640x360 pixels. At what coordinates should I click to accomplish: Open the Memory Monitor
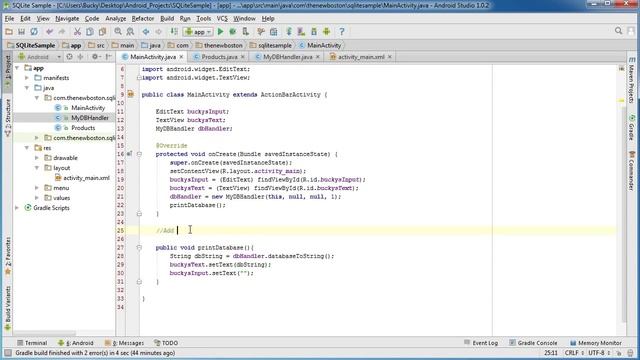tap(596, 343)
